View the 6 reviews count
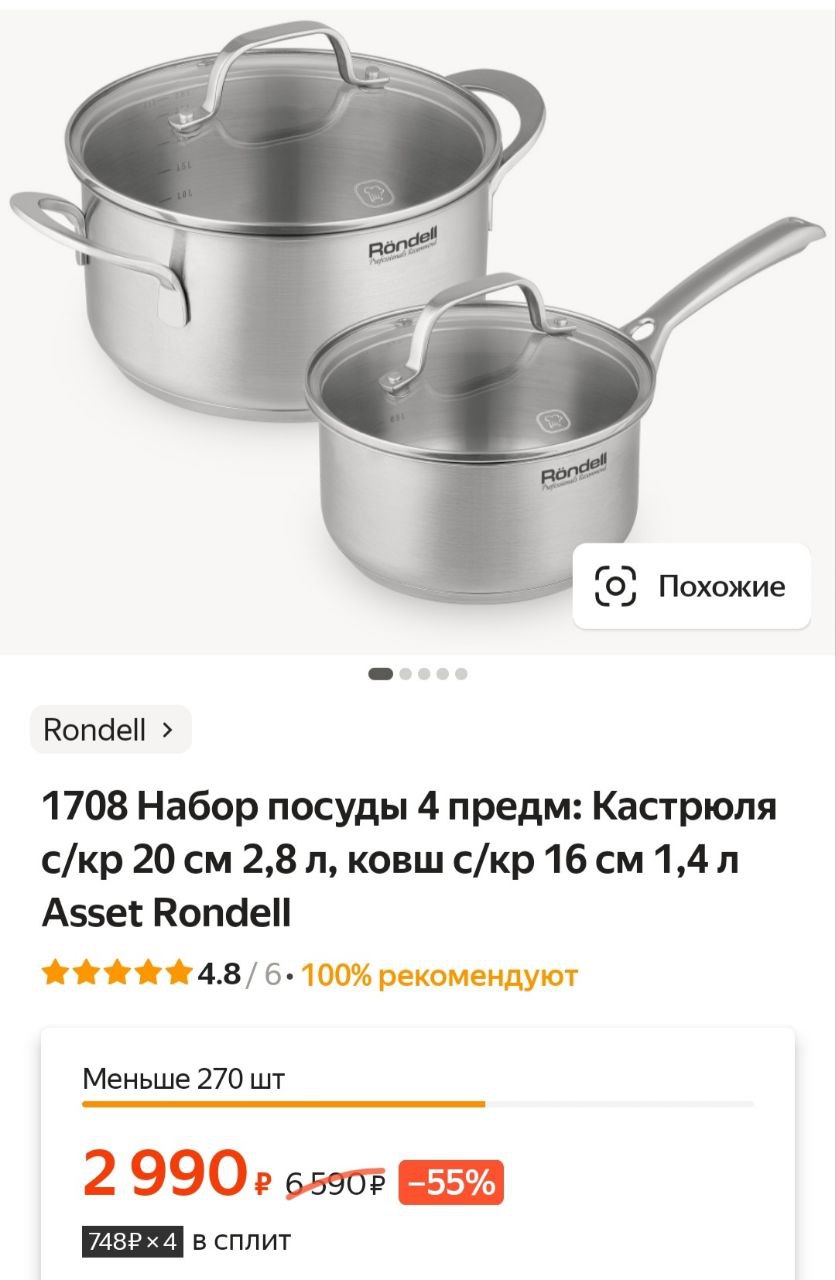 tap(272, 974)
